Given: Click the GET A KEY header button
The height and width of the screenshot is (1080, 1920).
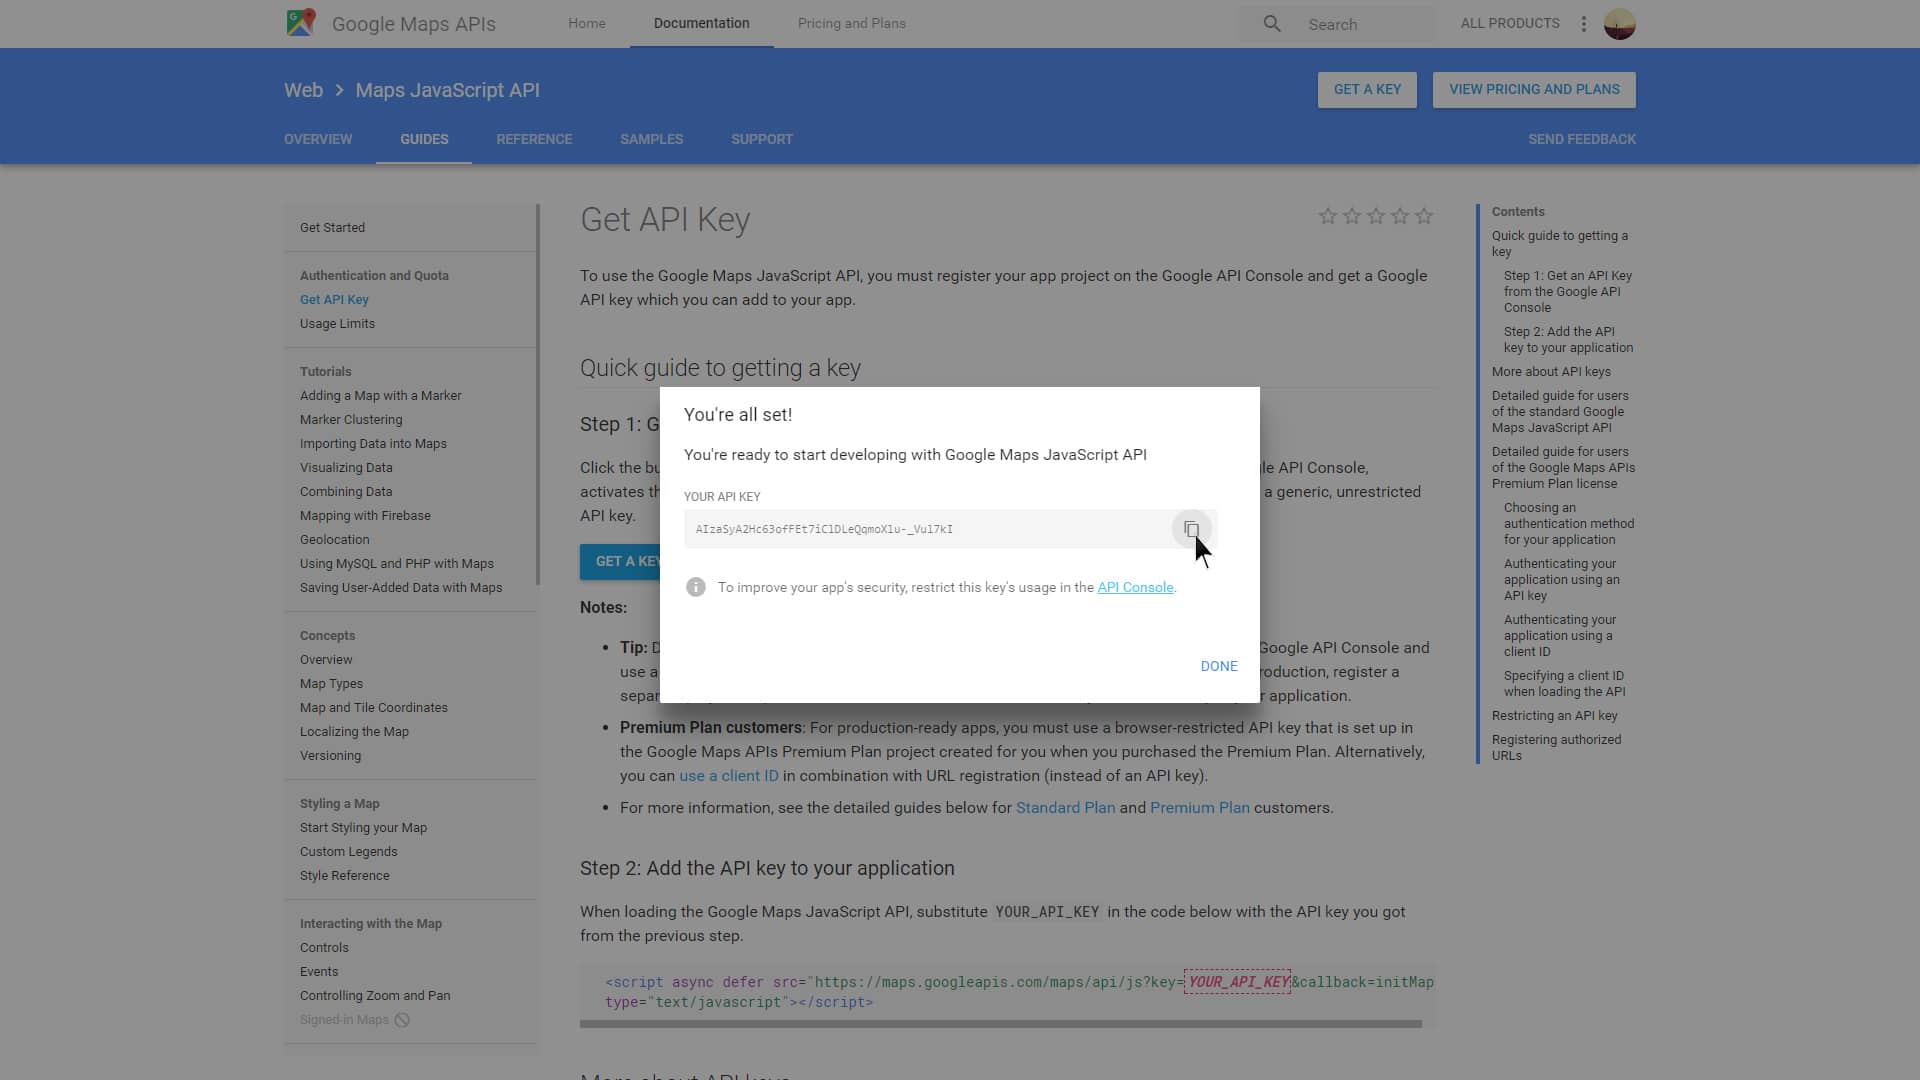Looking at the screenshot, I should 1367,90.
